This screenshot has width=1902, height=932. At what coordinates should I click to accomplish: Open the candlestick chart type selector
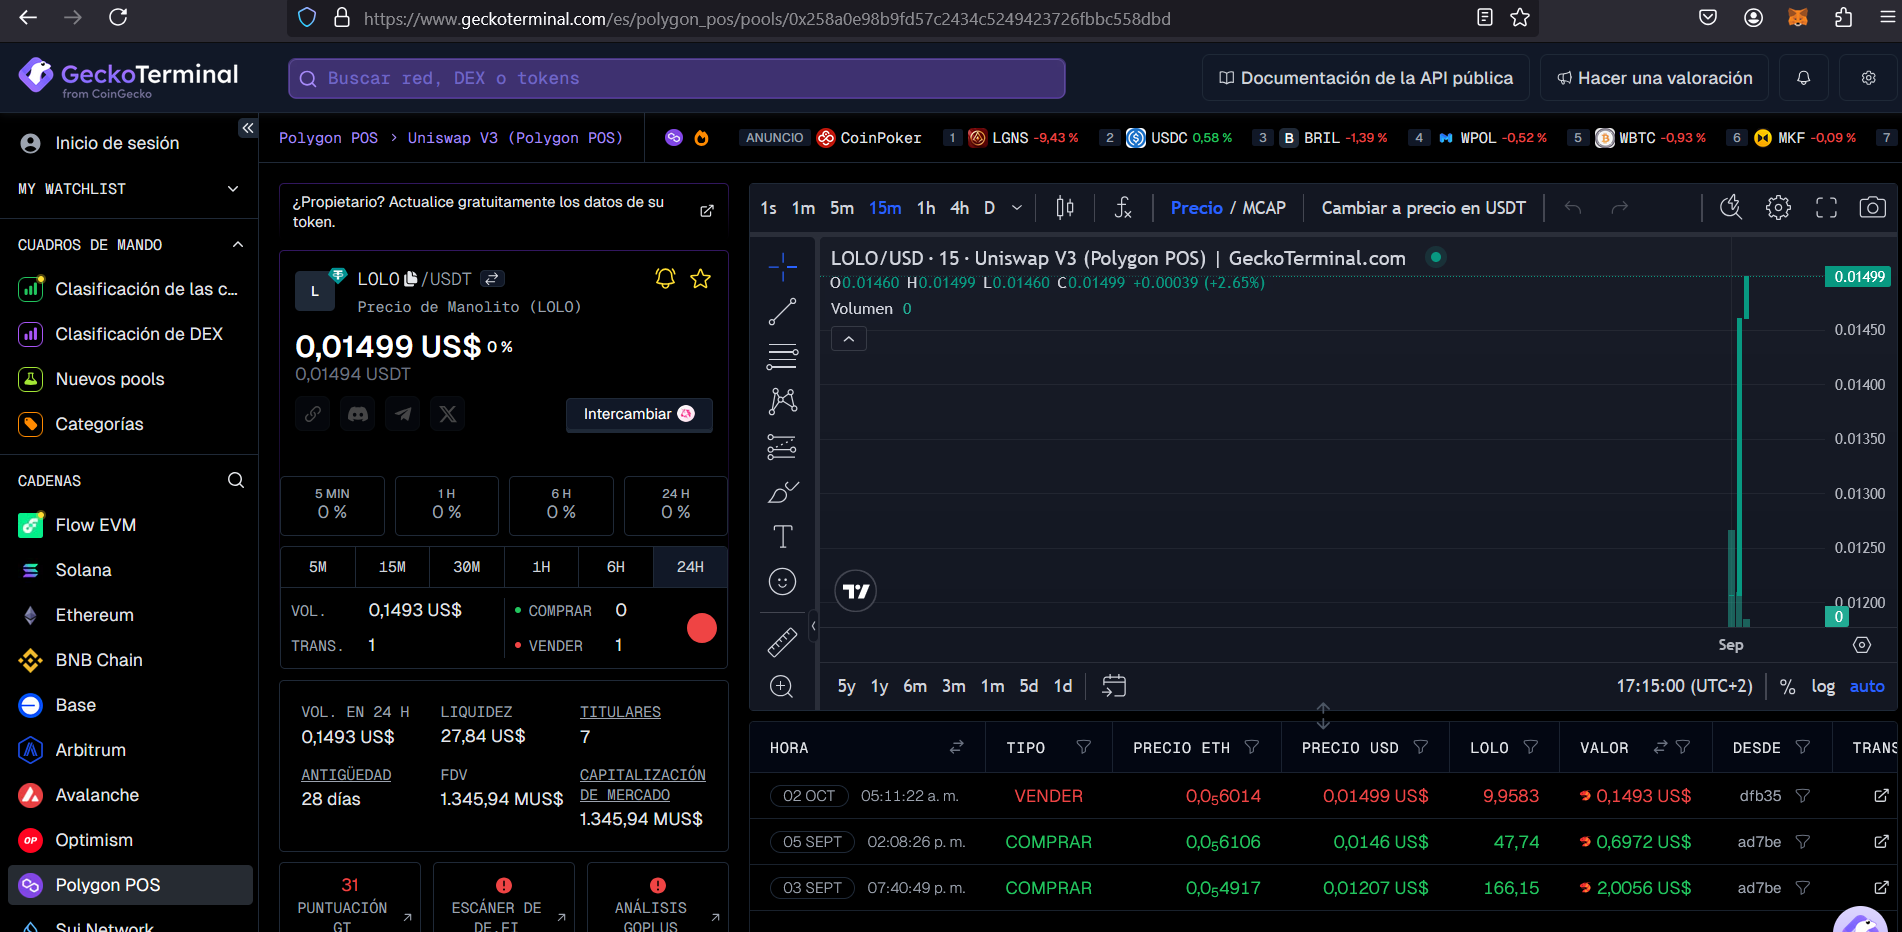click(x=1065, y=208)
